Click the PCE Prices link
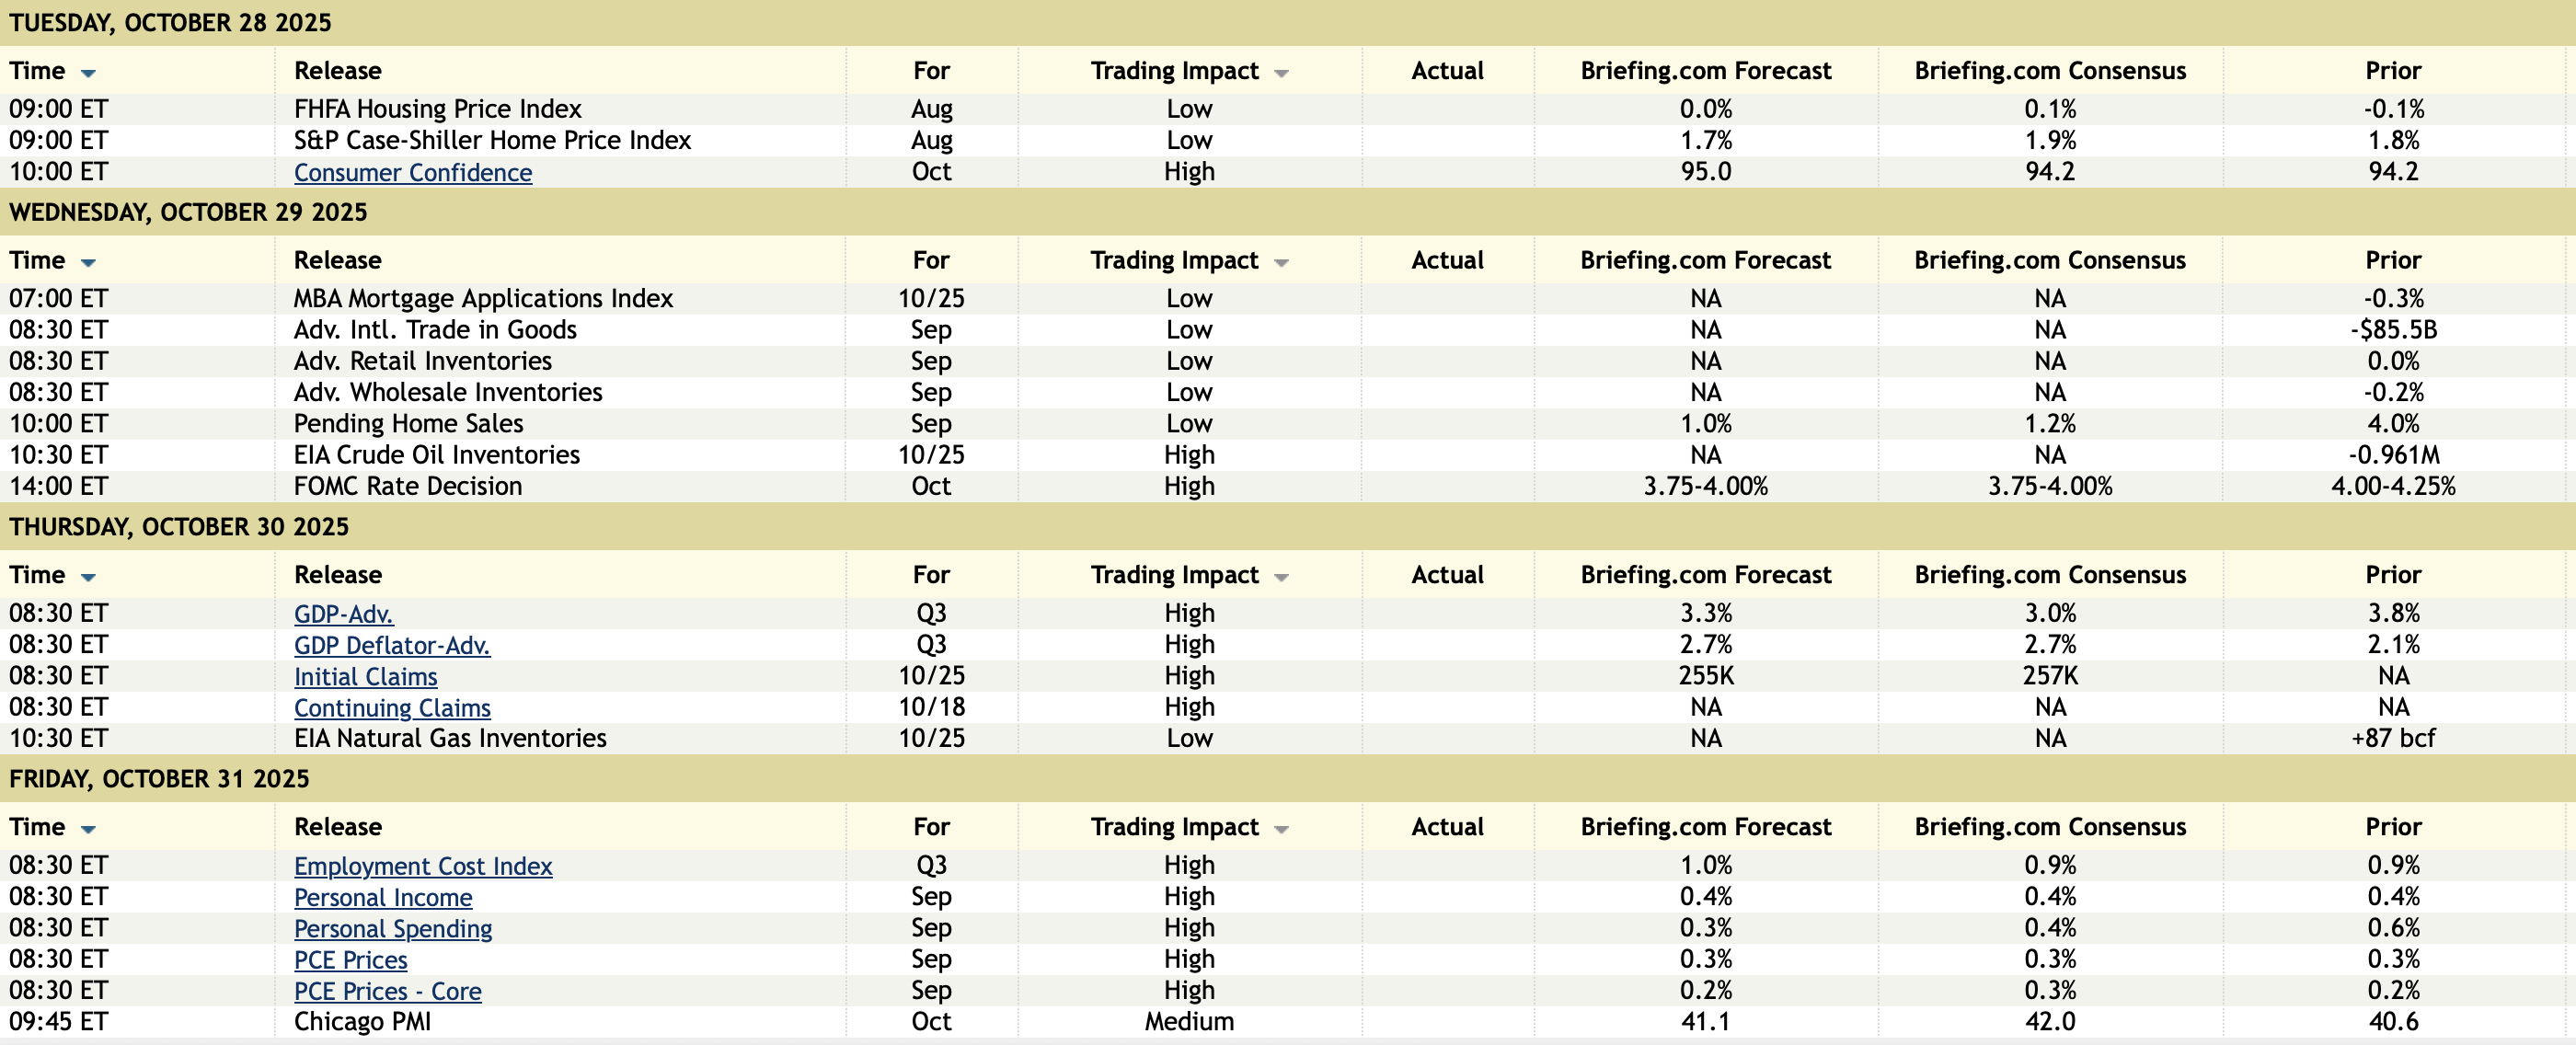The width and height of the screenshot is (2576, 1045). [350, 959]
